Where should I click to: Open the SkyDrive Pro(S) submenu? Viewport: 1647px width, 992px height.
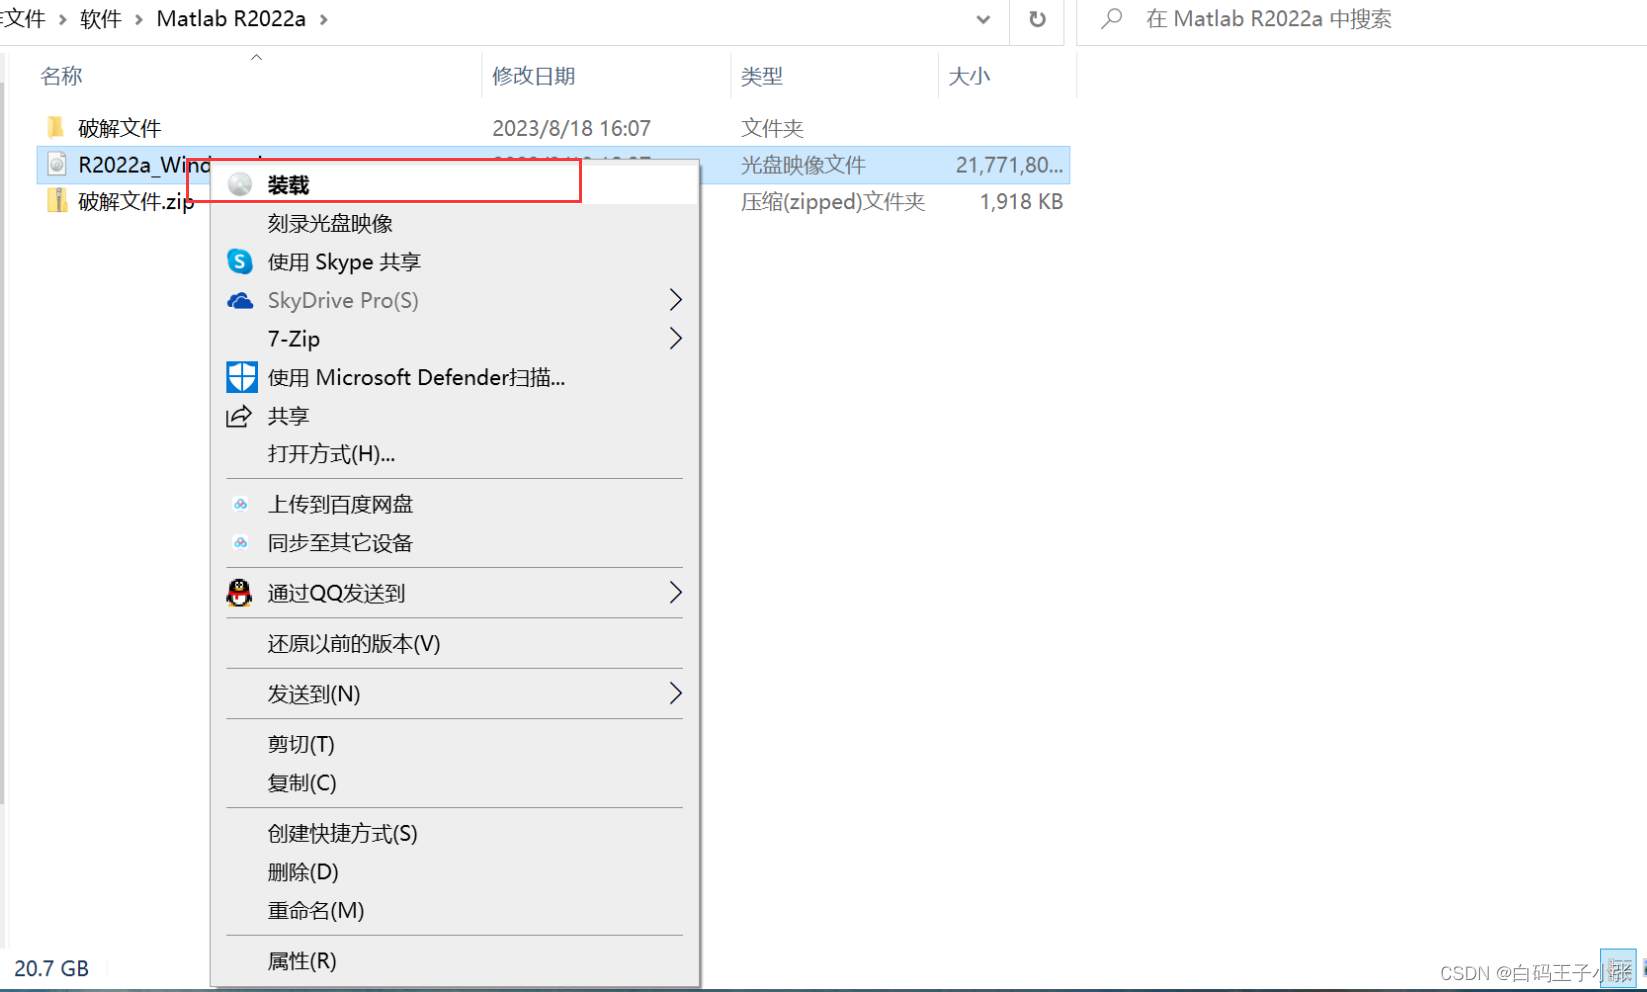coord(343,300)
